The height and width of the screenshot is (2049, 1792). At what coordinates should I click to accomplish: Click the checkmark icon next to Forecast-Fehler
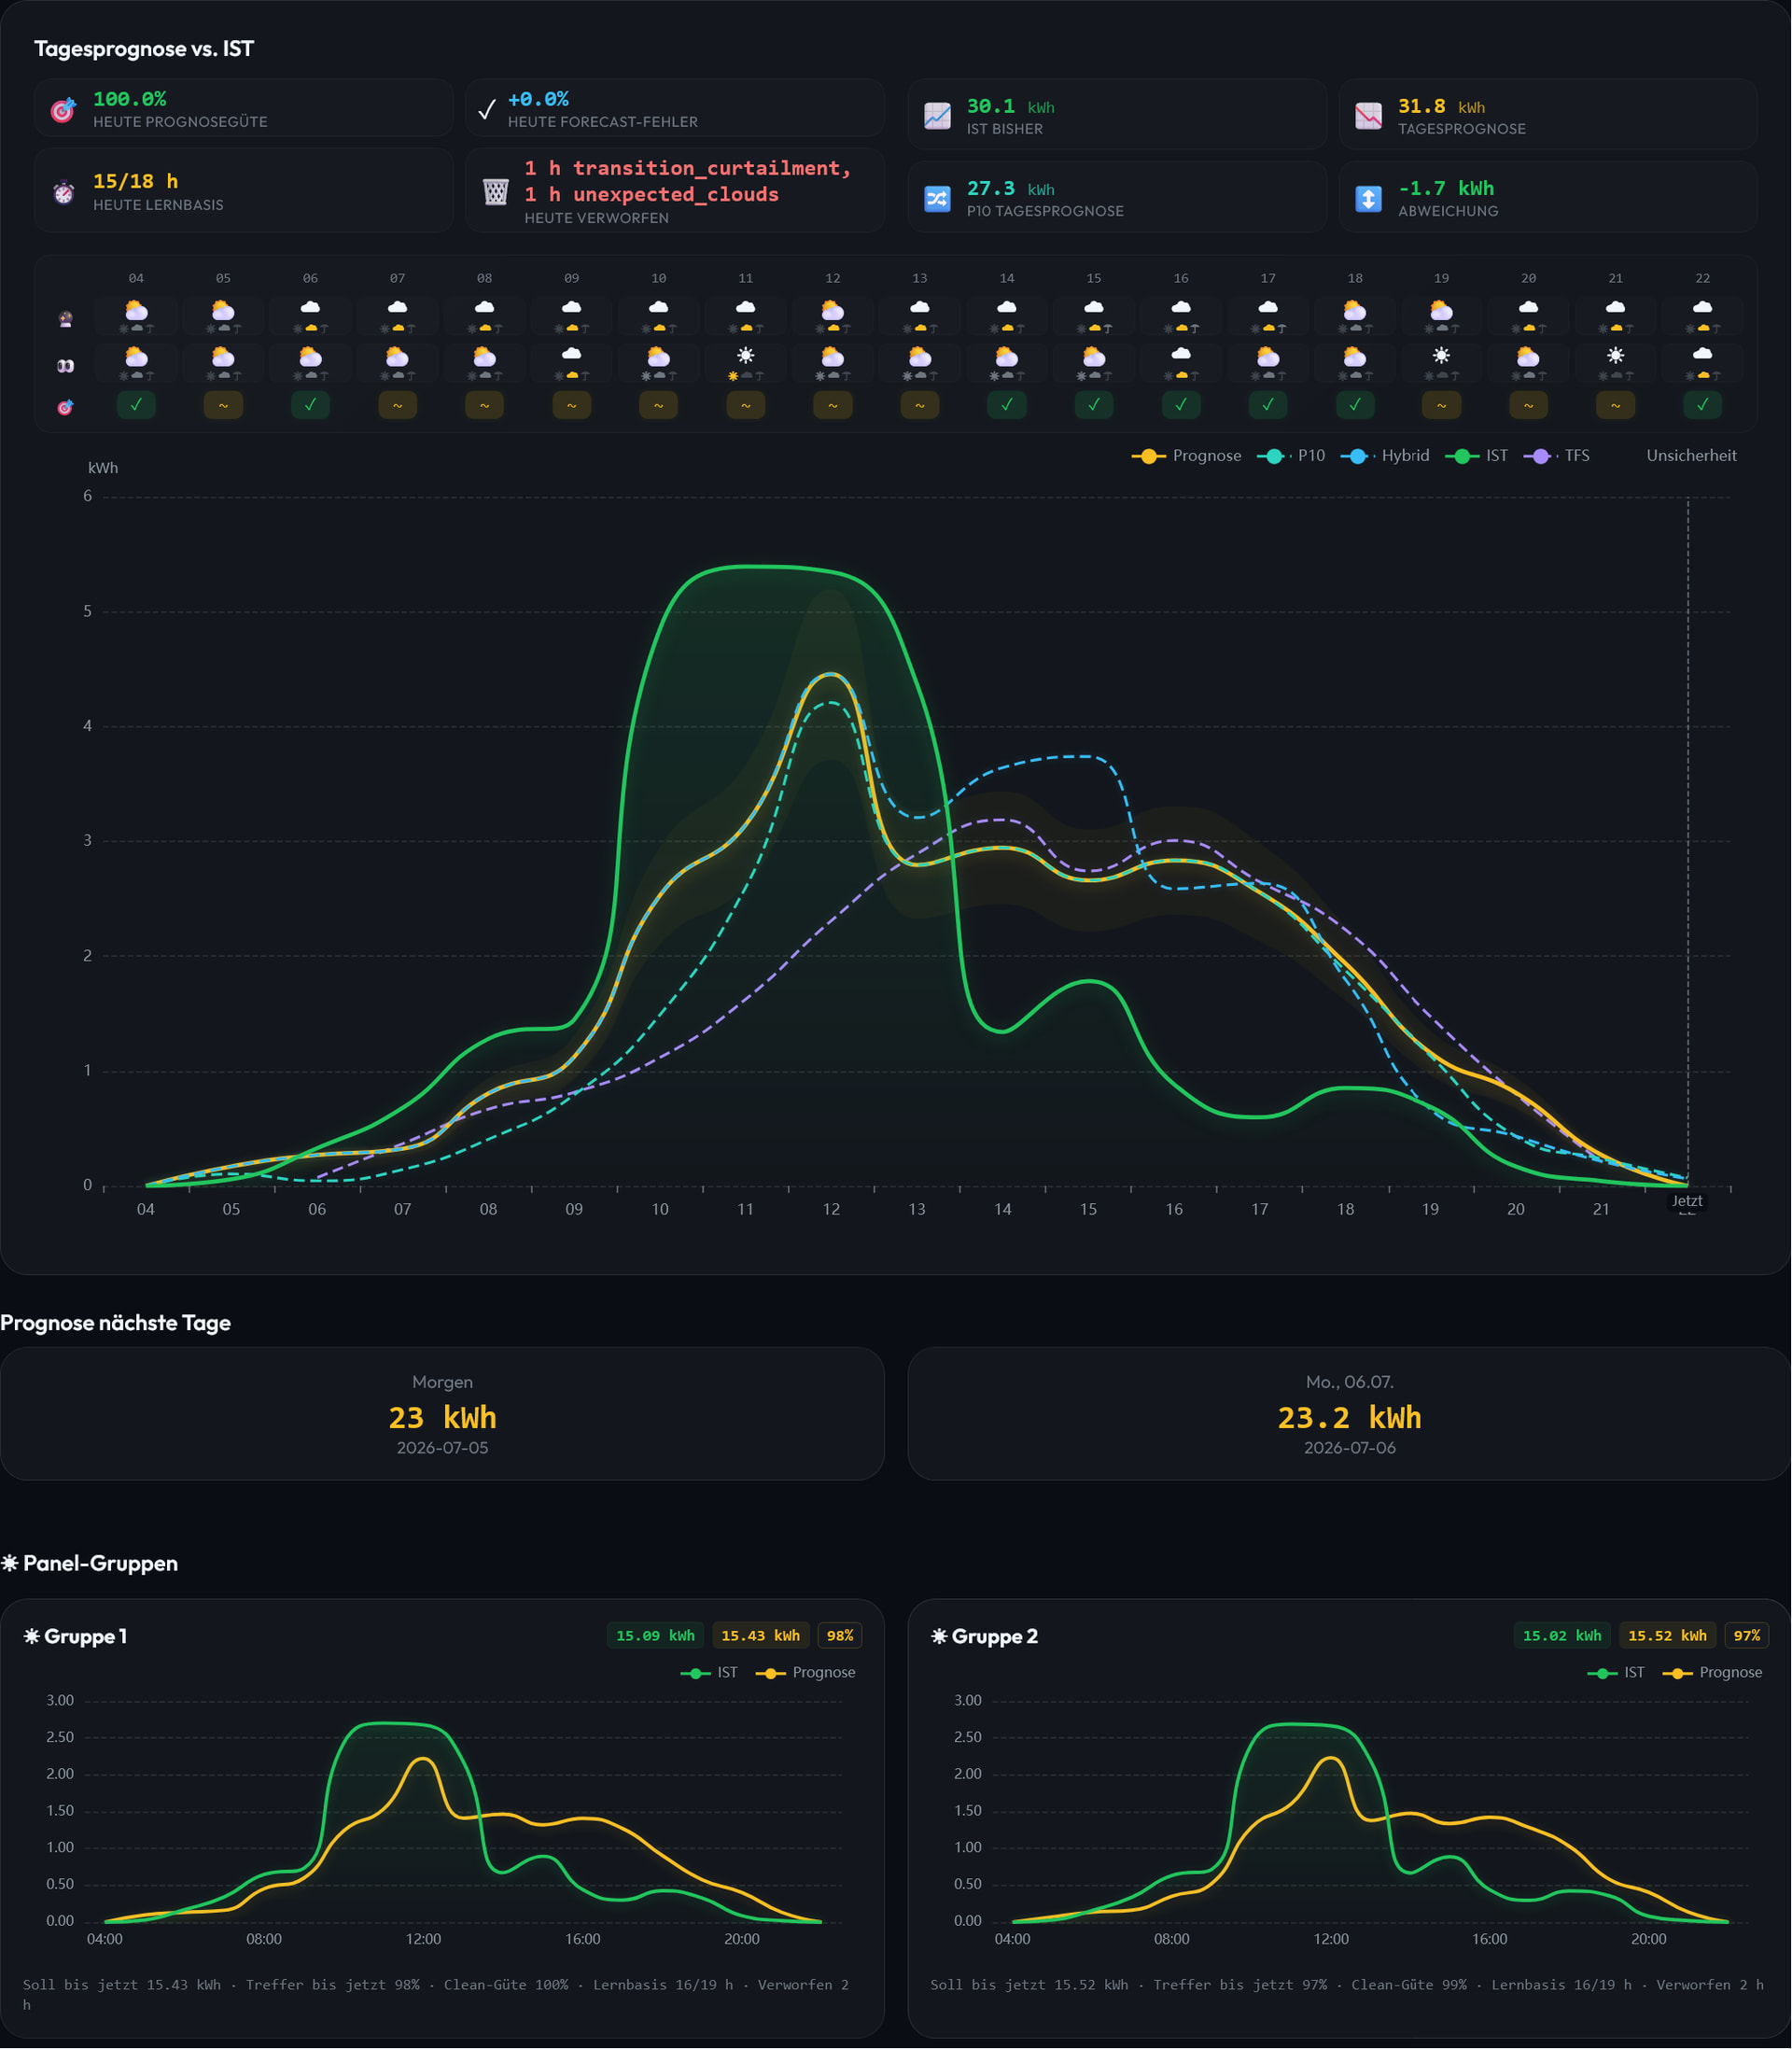[487, 109]
